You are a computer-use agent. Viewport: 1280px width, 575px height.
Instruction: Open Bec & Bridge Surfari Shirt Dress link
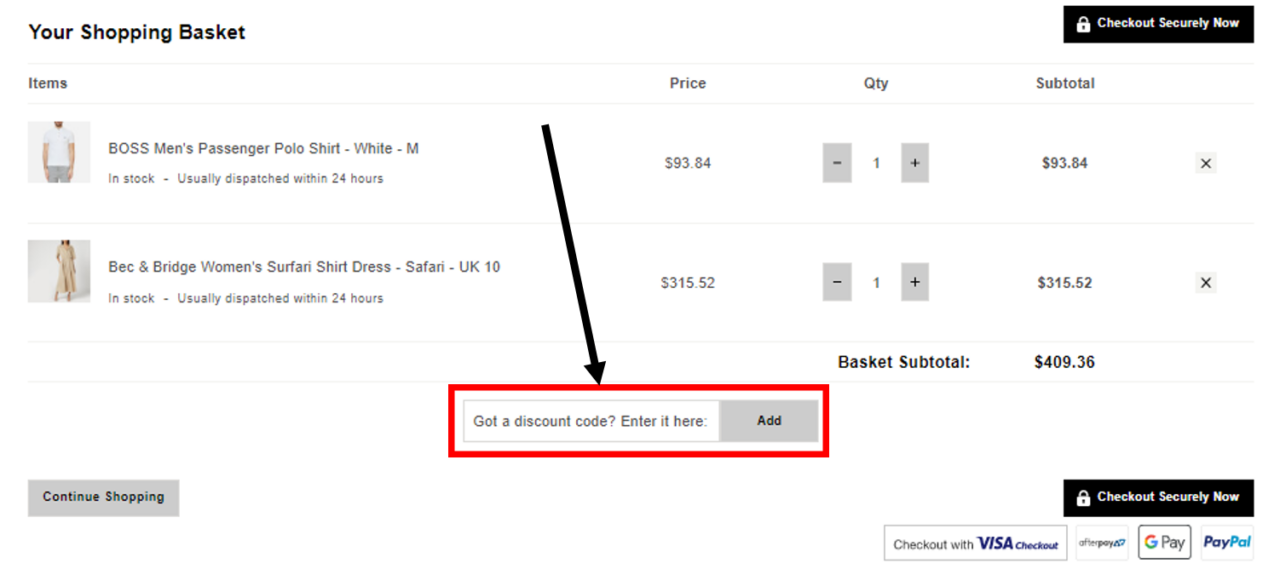[x=304, y=267]
